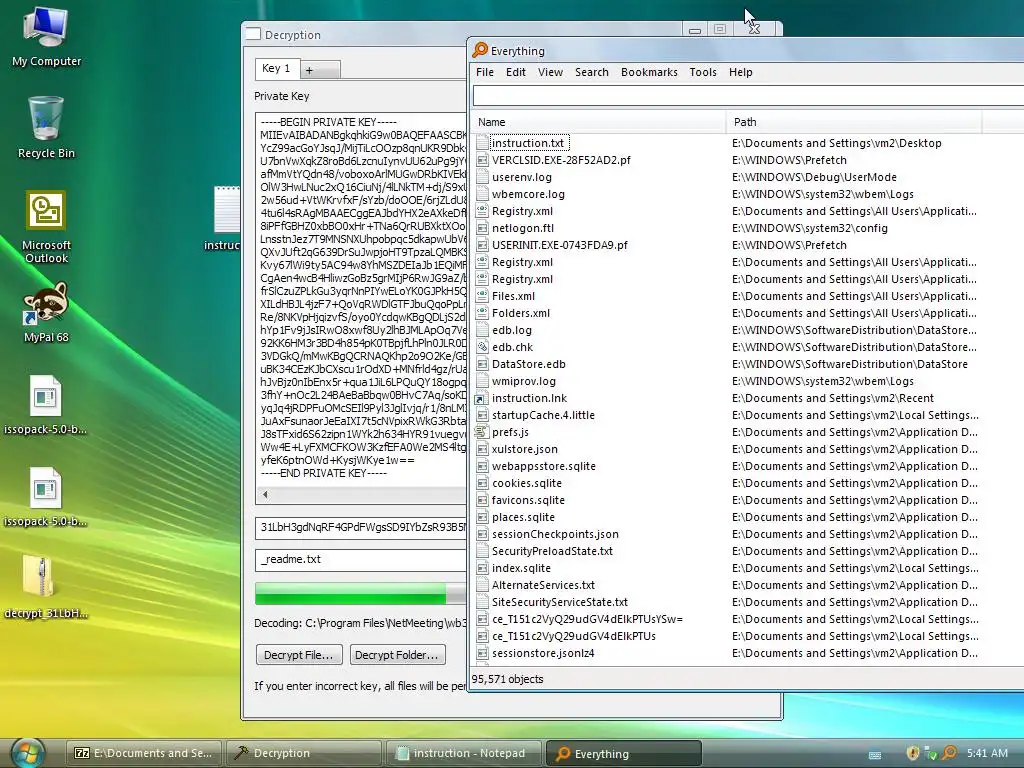
Task: Switch to 7-Zip Documents and Settings taskbar button
Action: click(144, 753)
